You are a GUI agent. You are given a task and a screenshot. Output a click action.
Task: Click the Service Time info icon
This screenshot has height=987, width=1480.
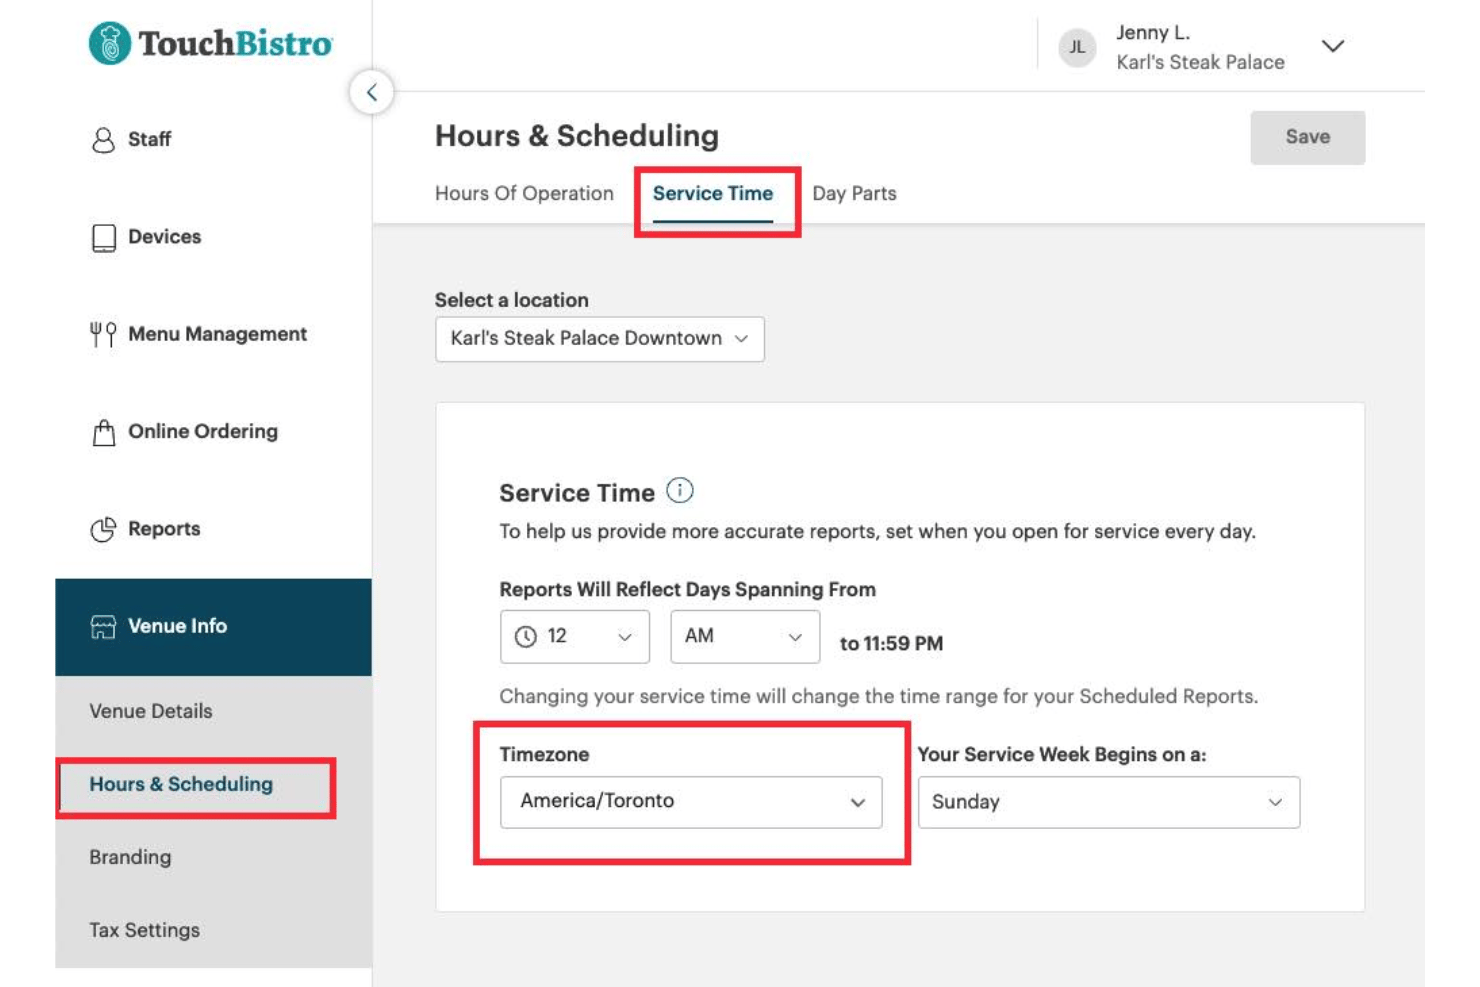[680, 490]
